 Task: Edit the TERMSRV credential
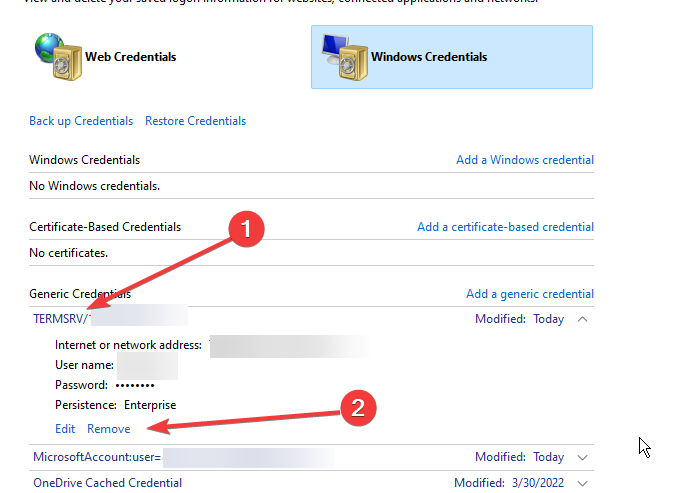point(65,429)
